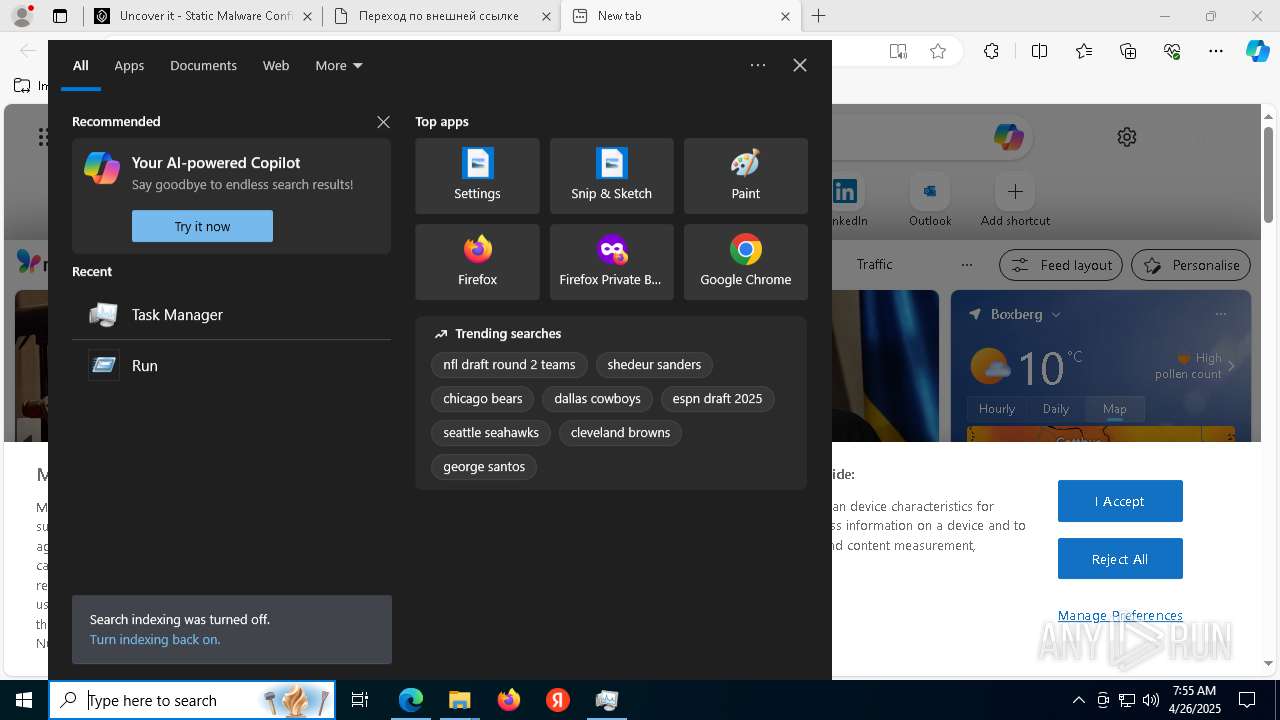Image resolution: width=1280 pixels, height=720 pixels.
Task: Add this page to favorites star
Action: point(938,51)
